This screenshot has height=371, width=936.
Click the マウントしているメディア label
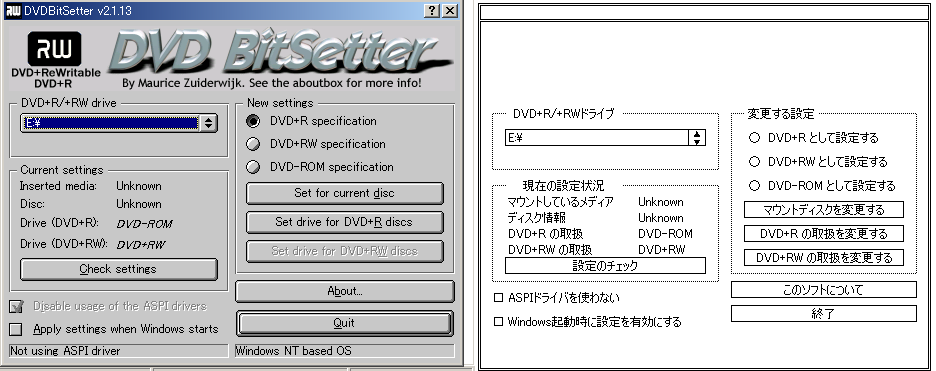(561, 202)
